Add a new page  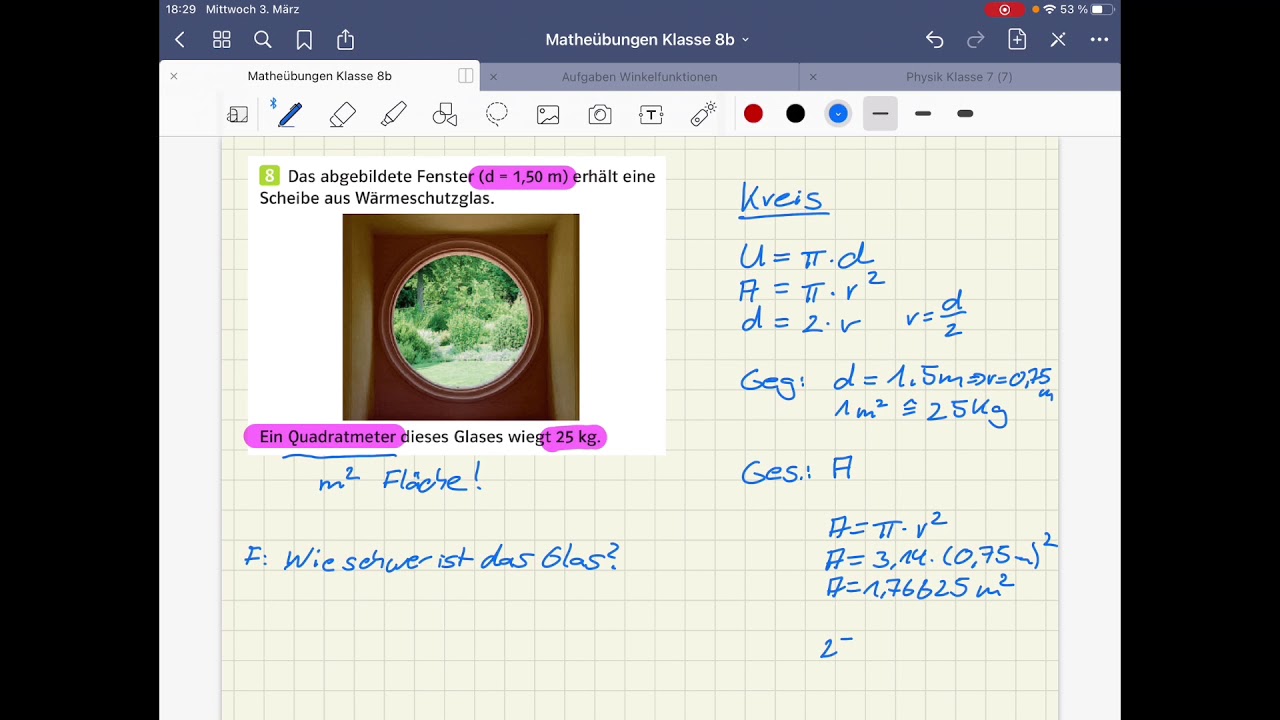click(1017, 39)
